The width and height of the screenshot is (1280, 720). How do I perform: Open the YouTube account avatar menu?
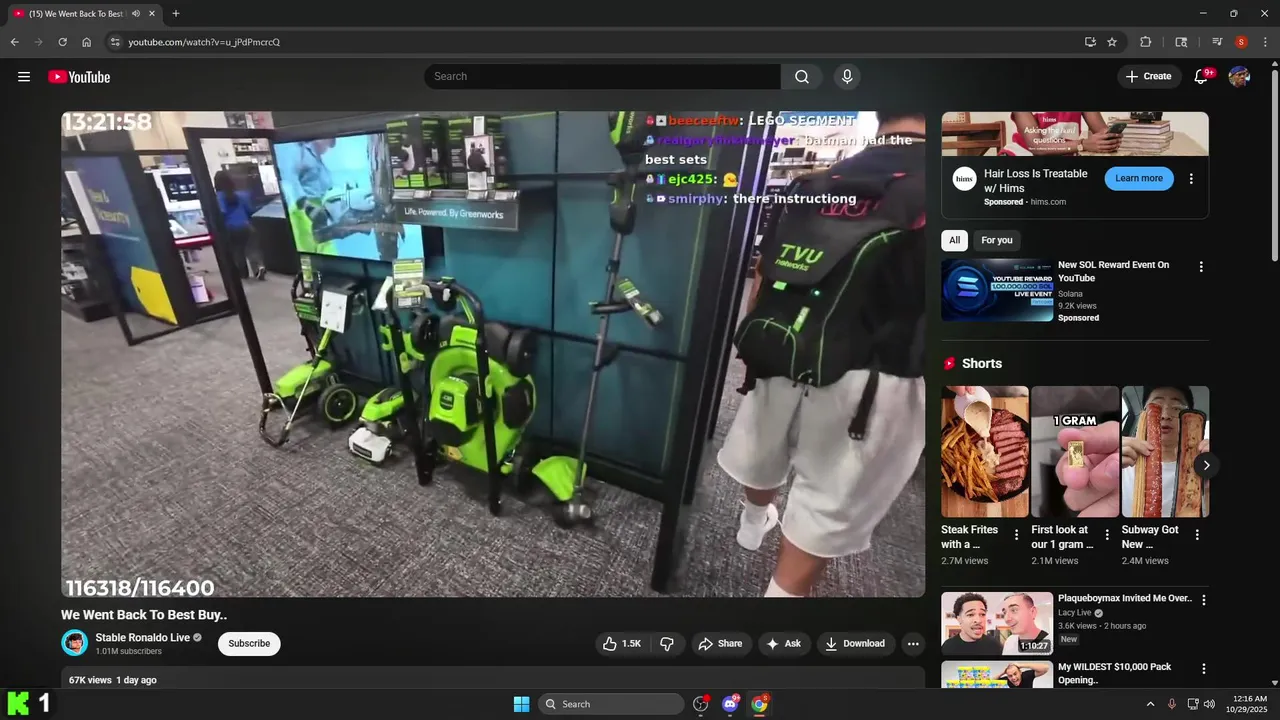[1239, 77]
